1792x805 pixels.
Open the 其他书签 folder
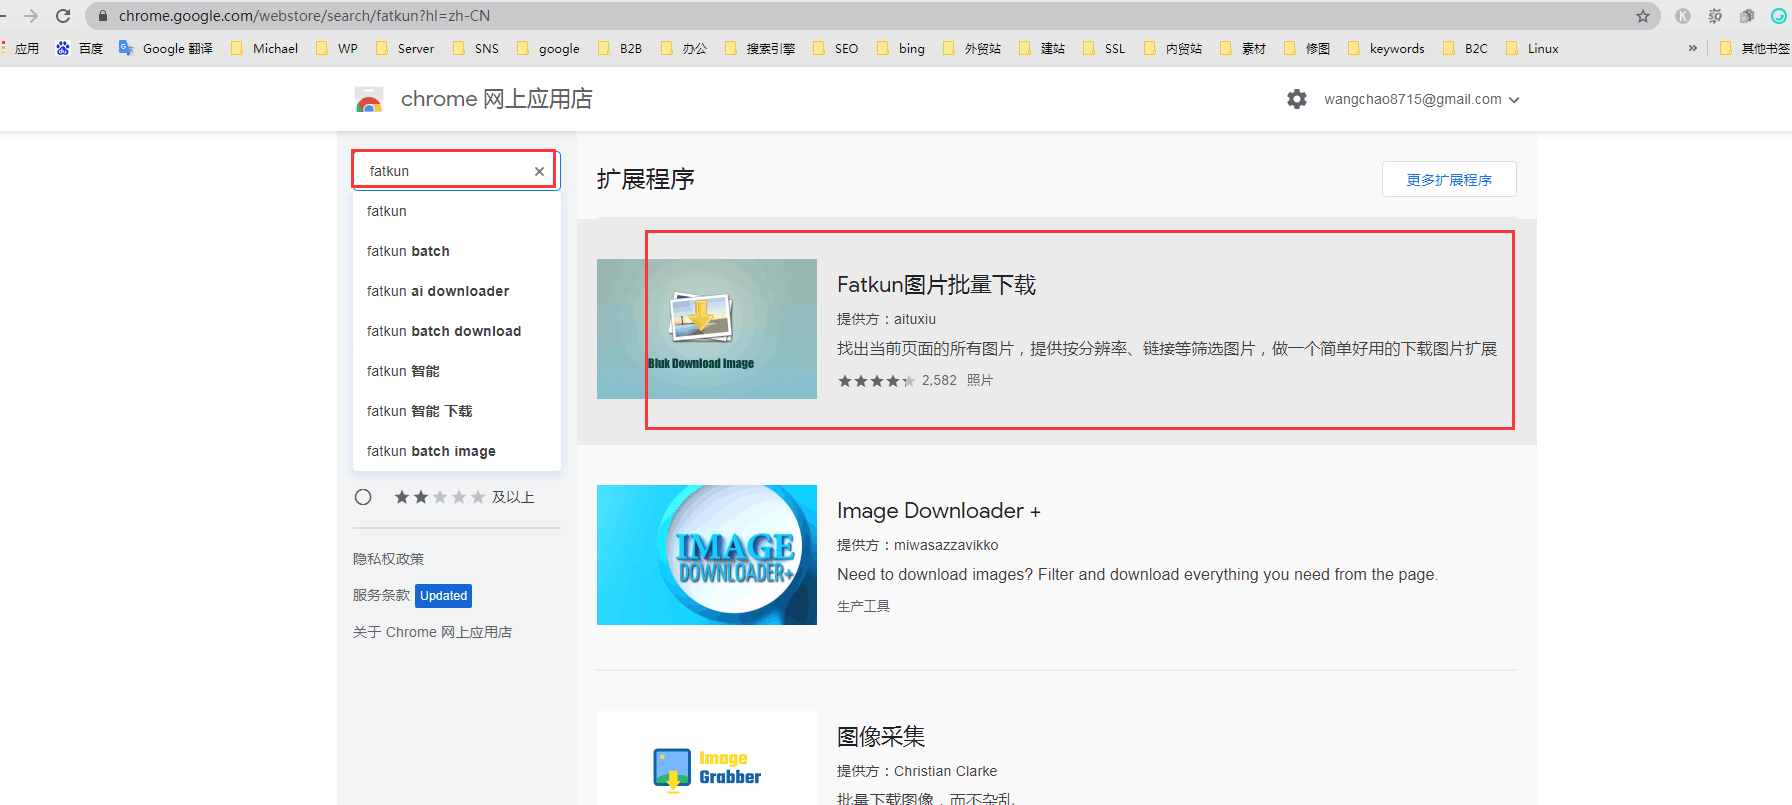[x=1755, y=48]
